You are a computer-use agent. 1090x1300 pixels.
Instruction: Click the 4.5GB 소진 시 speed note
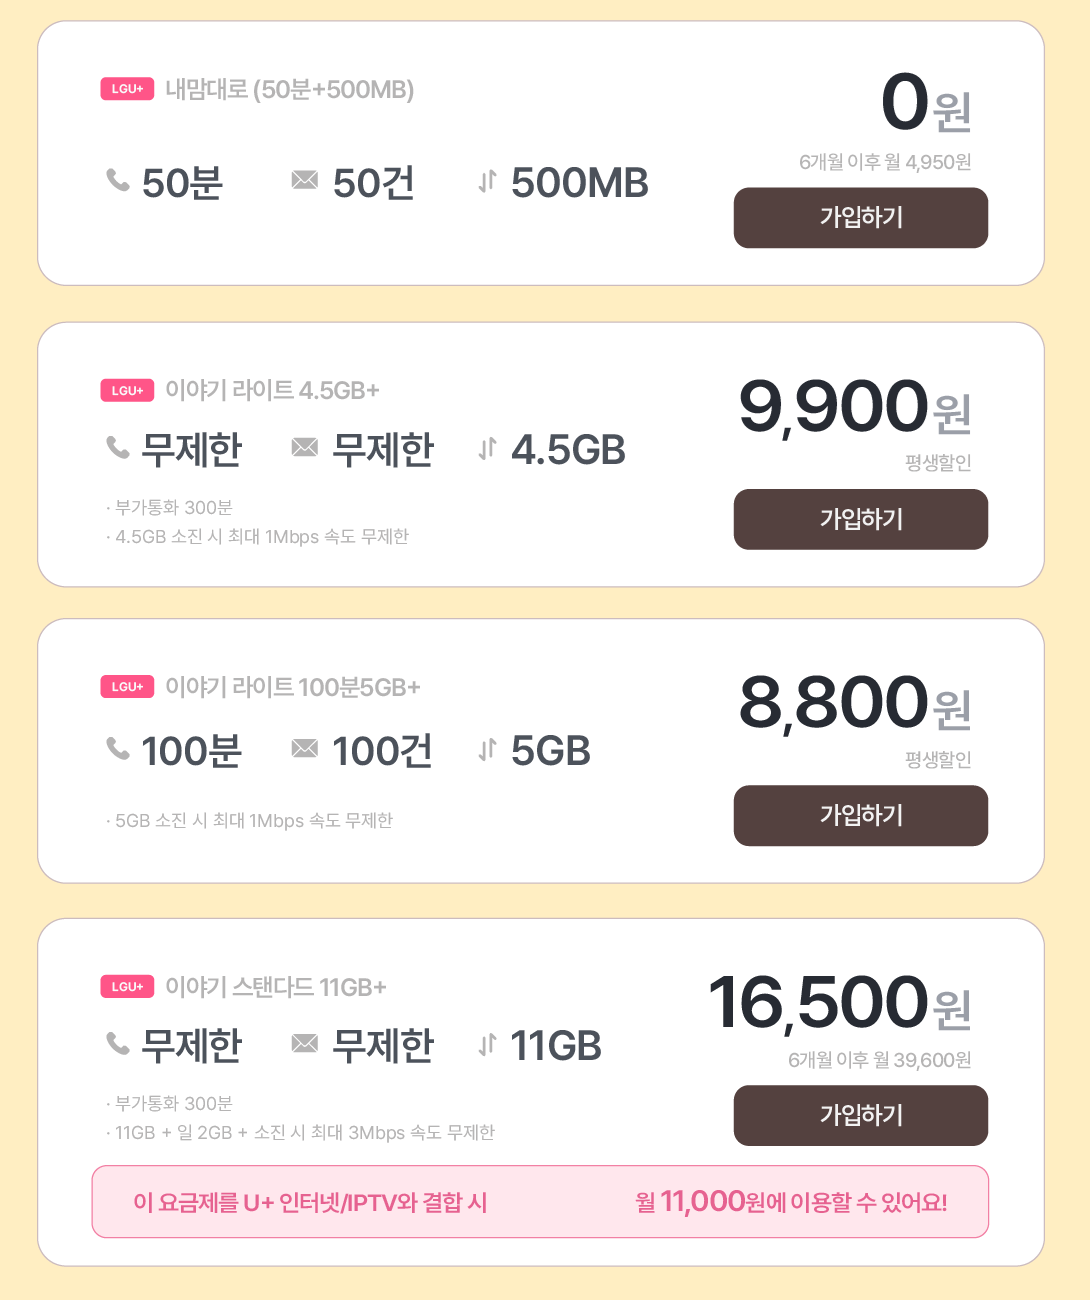[x=261, y=537]
